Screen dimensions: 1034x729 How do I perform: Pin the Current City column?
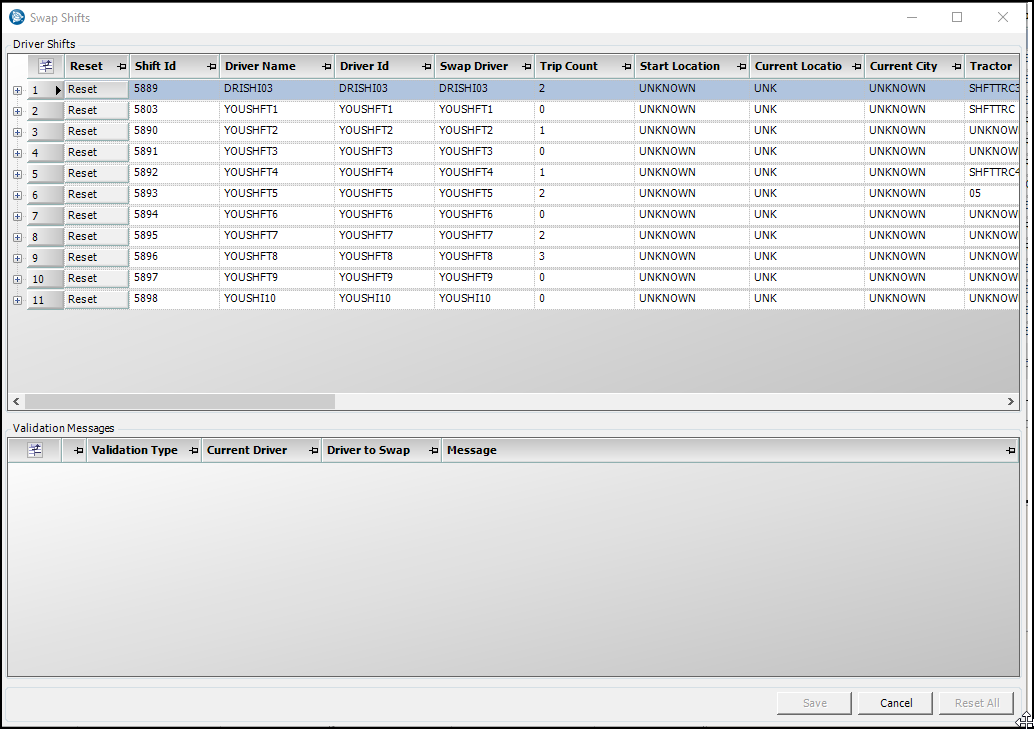[957, 67]
